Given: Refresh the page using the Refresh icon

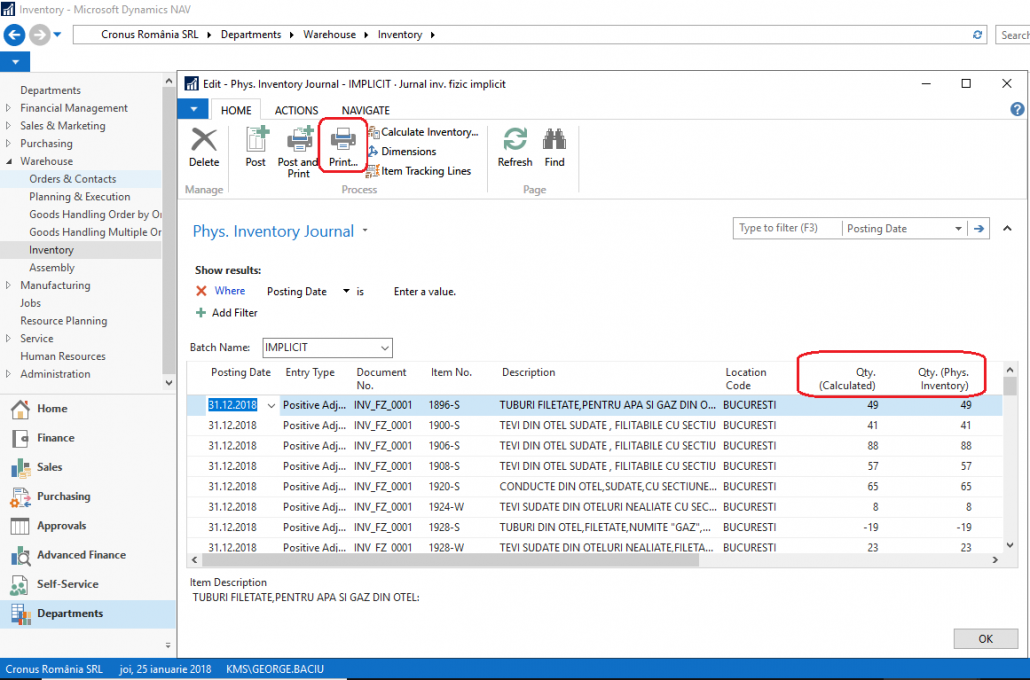Looking at the screenshot, I should tap(514, 148).
